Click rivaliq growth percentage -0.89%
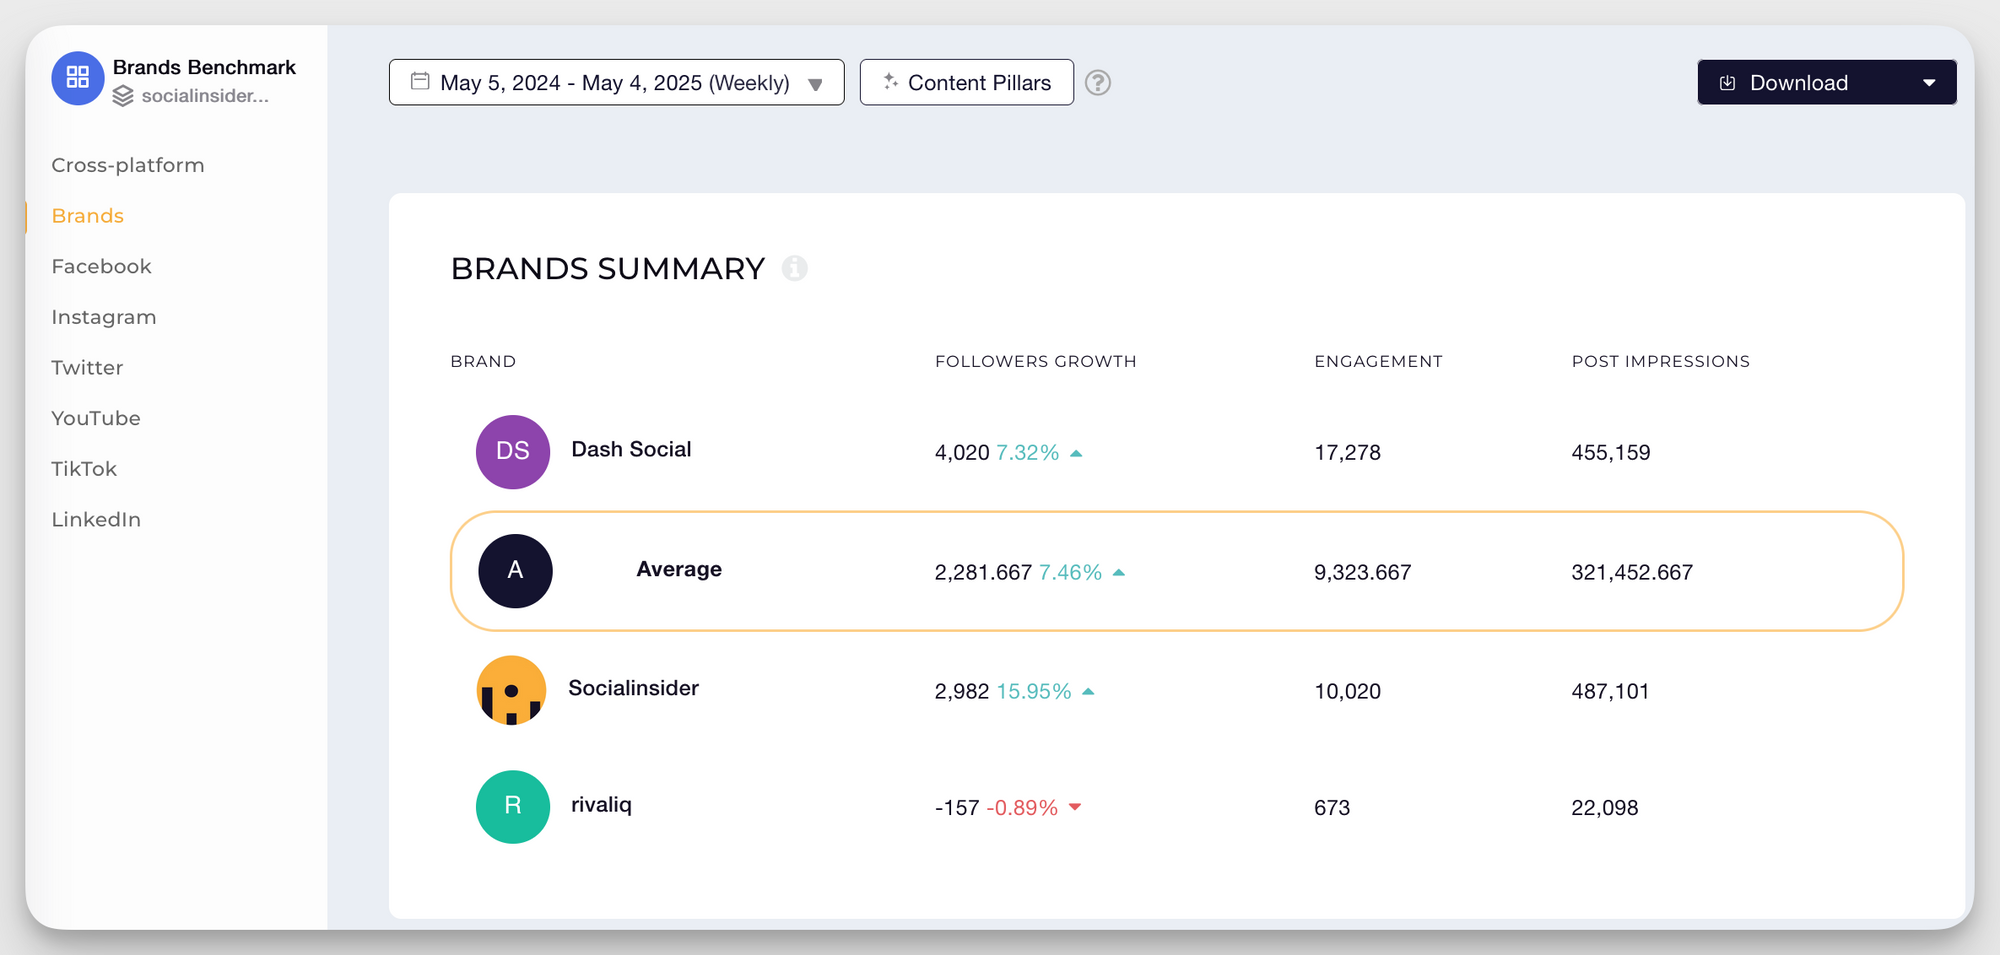The width and height of the screenshot is (2000, 955). point(1022,808)
